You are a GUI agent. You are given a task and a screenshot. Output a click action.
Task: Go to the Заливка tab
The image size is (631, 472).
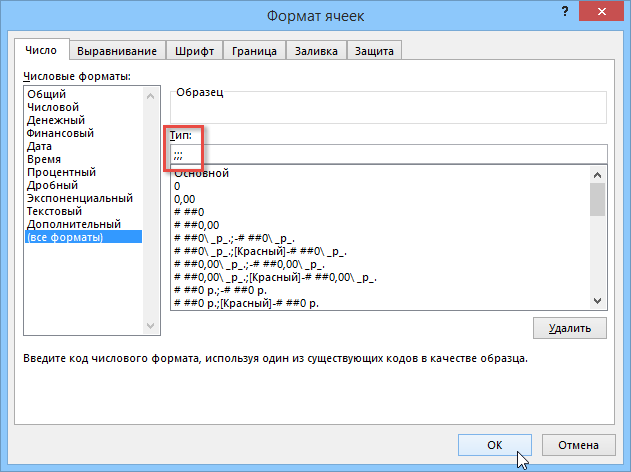click(316, 51)
